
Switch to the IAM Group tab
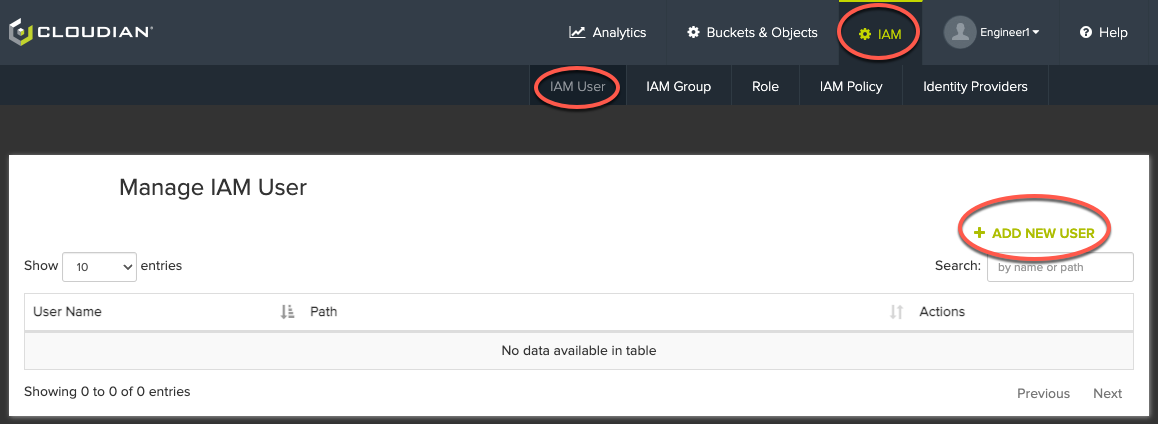[678, 86]
